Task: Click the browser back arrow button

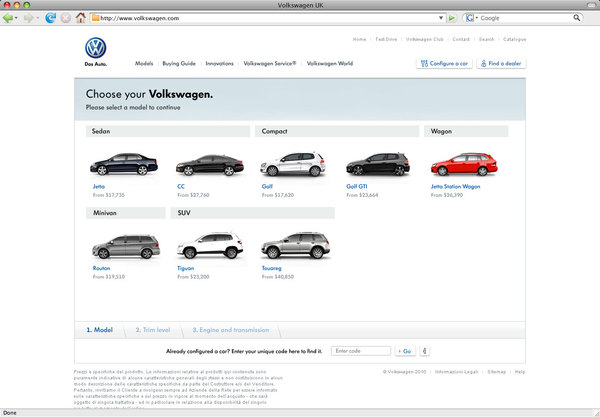Action: click(10, 18)
